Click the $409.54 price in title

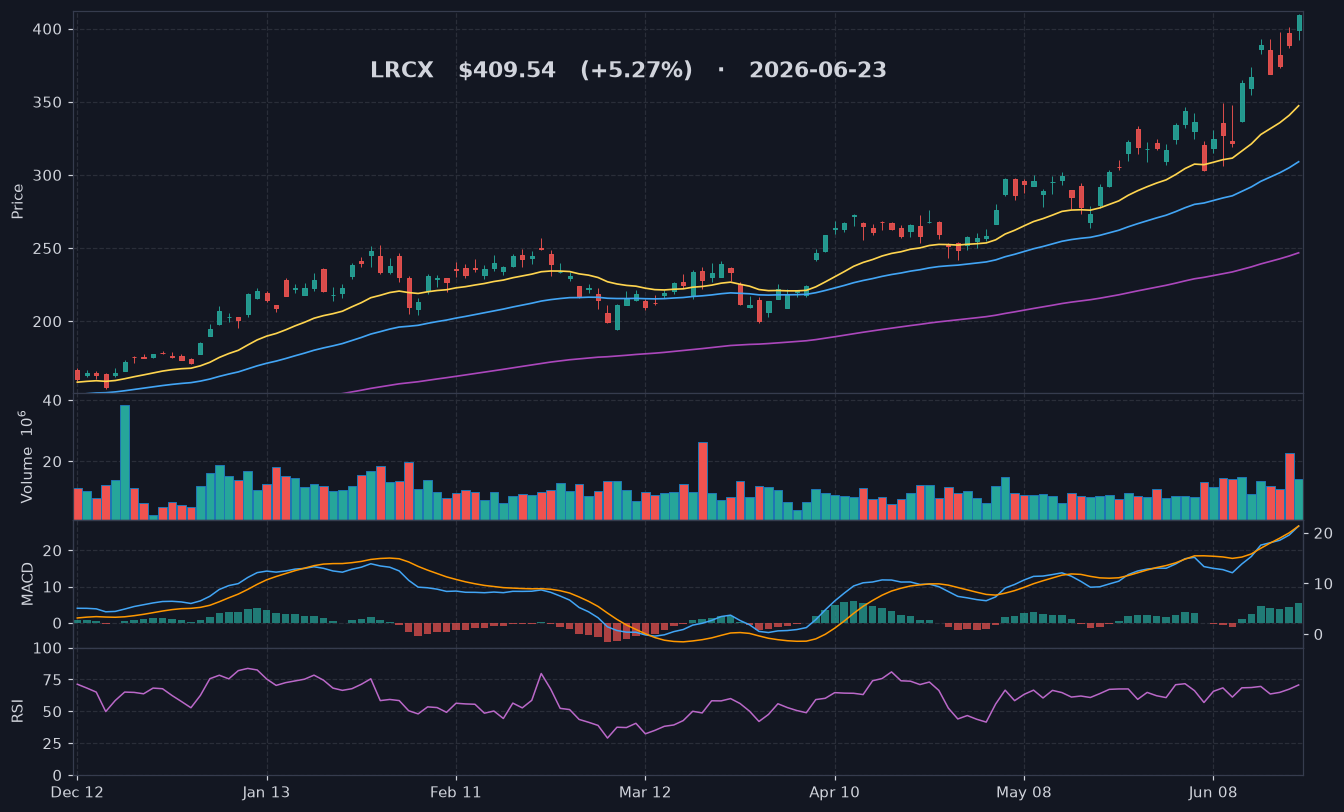506,71
